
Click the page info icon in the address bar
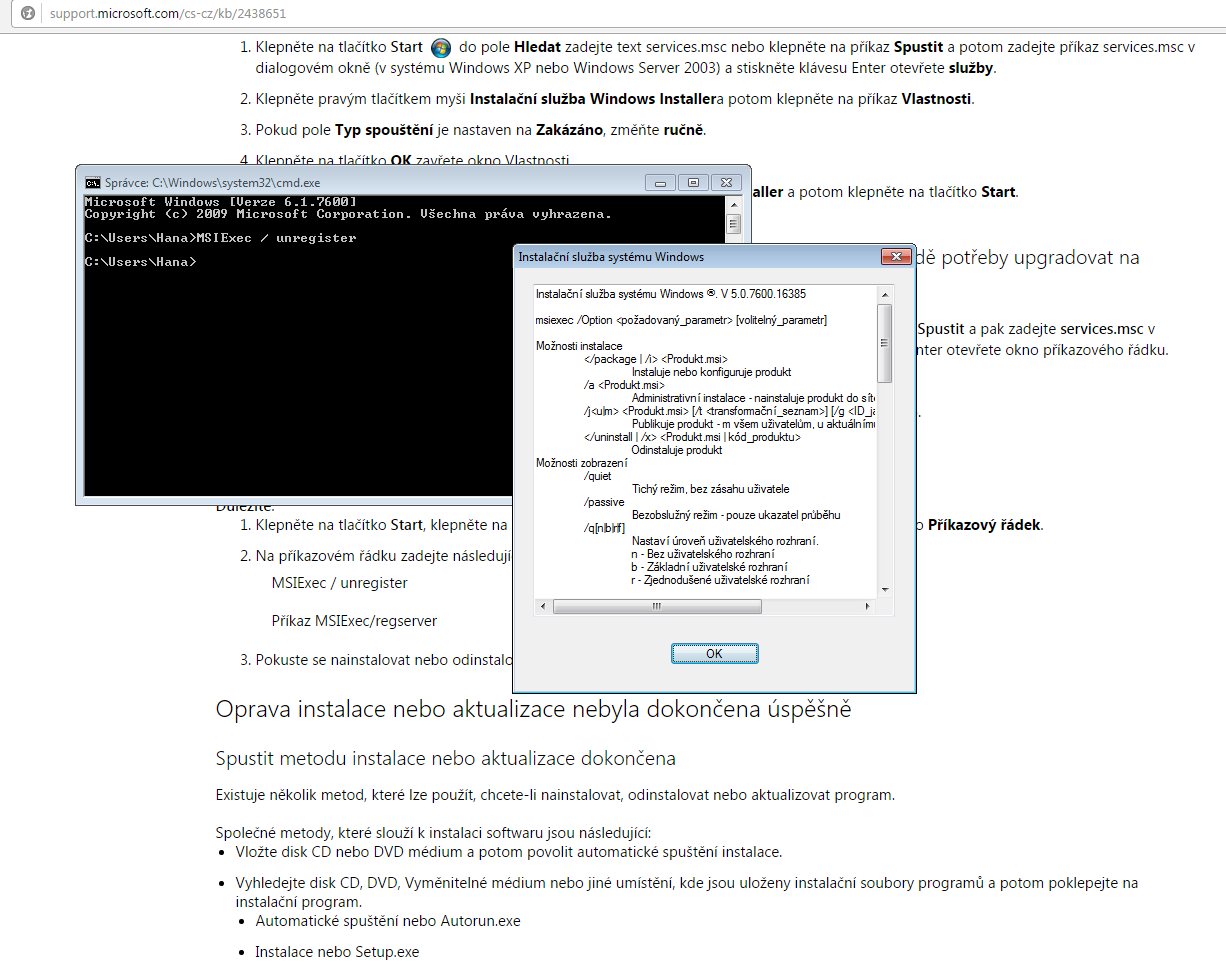click(x=28, y=15)
